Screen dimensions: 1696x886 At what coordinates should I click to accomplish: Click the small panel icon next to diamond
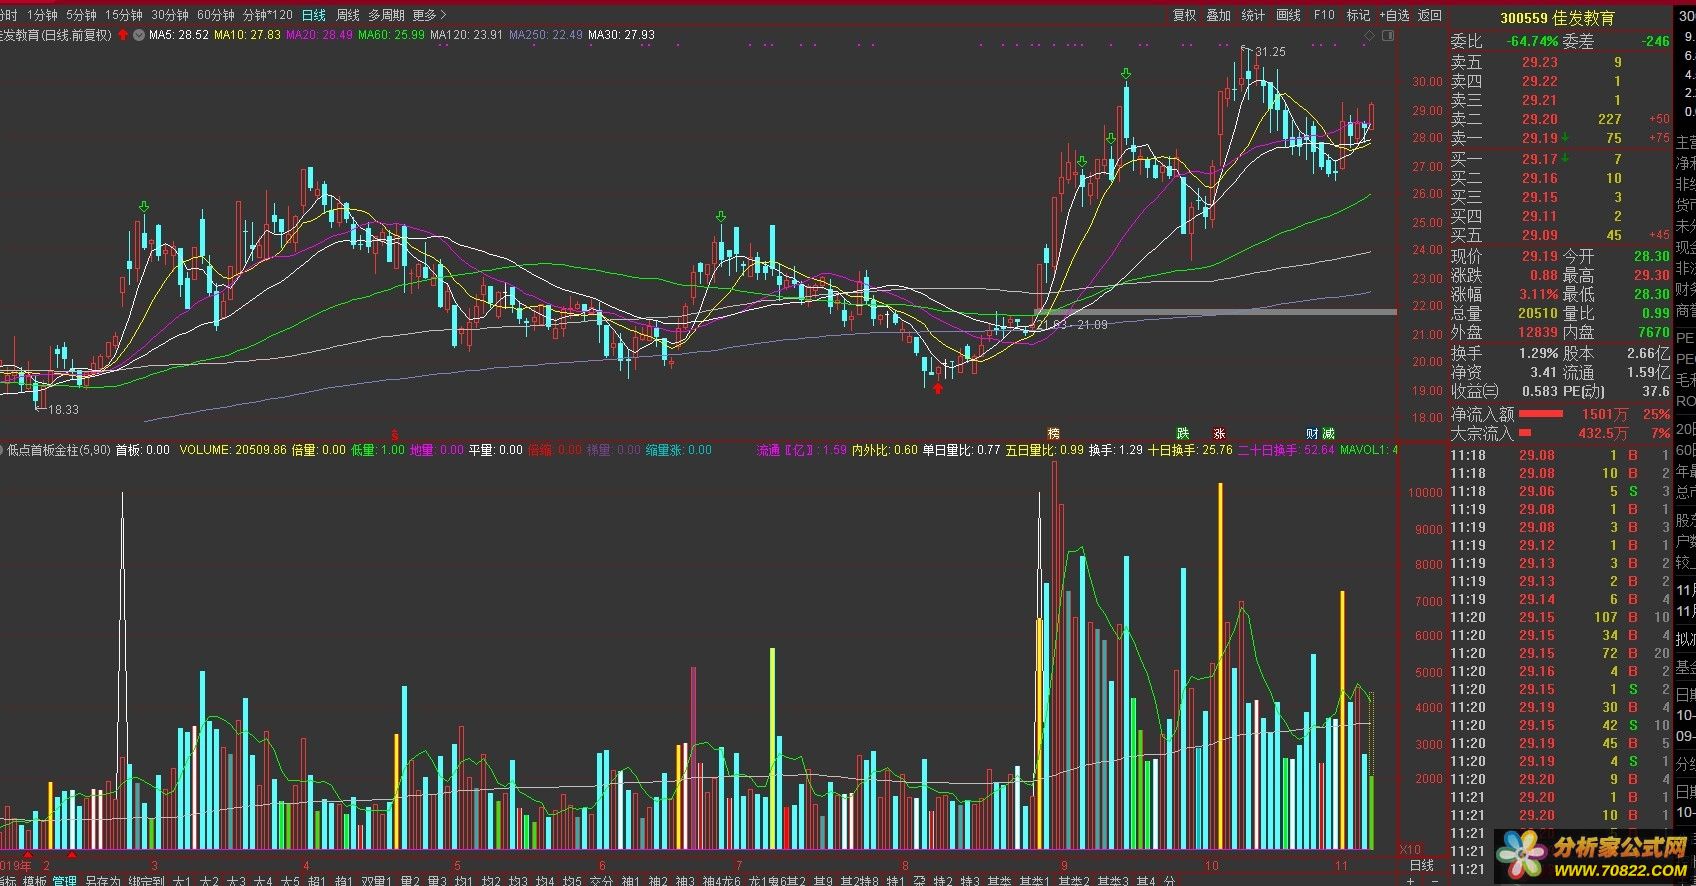pyautogui.click(x=1387, y=35)
